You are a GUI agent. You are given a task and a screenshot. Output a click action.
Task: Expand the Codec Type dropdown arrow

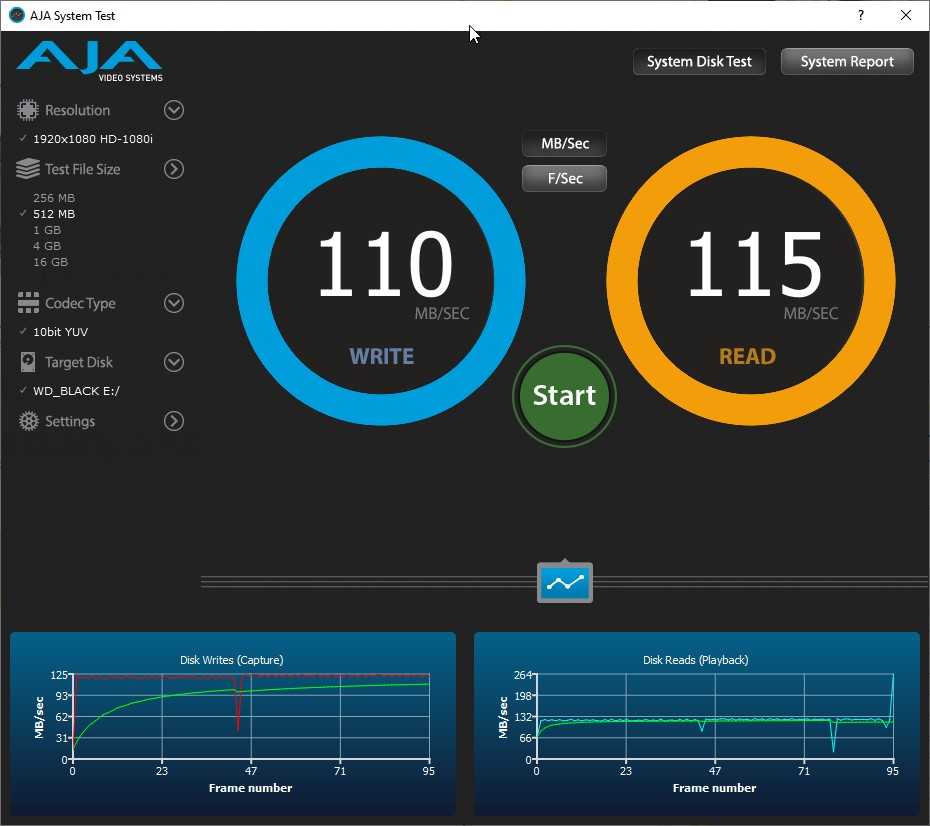coord(174,303)
